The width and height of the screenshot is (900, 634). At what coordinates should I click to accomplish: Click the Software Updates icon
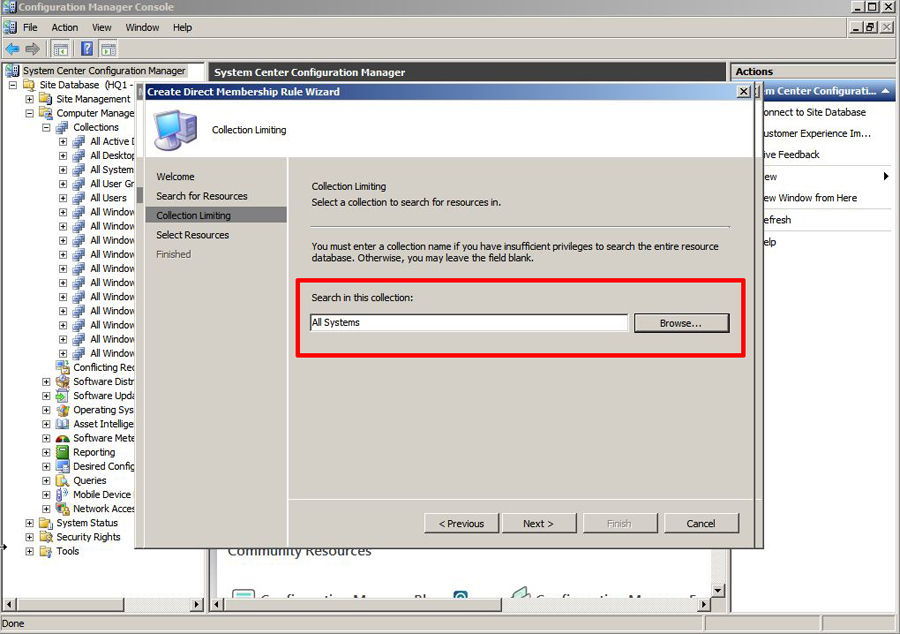pyautogui.click(x=62, y=396)
